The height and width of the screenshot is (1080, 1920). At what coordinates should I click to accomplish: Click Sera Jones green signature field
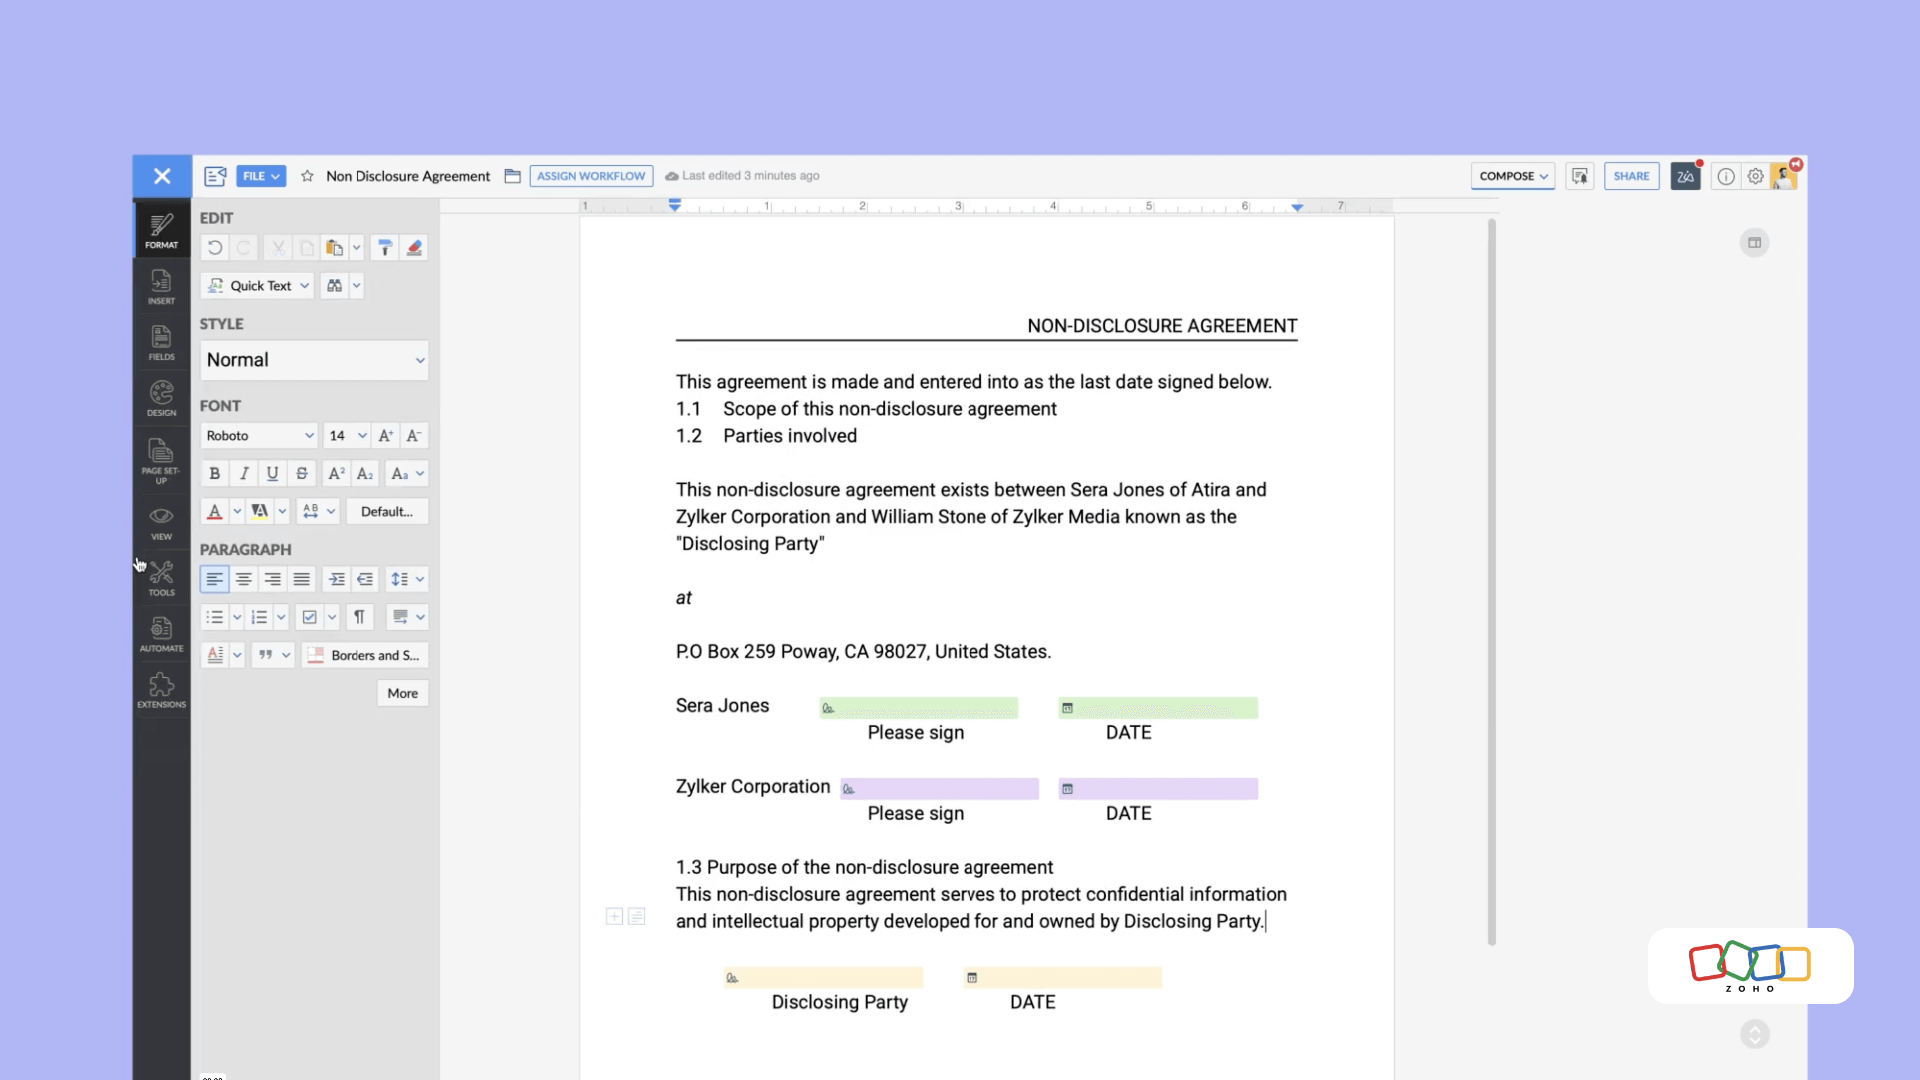pos(918,708)
